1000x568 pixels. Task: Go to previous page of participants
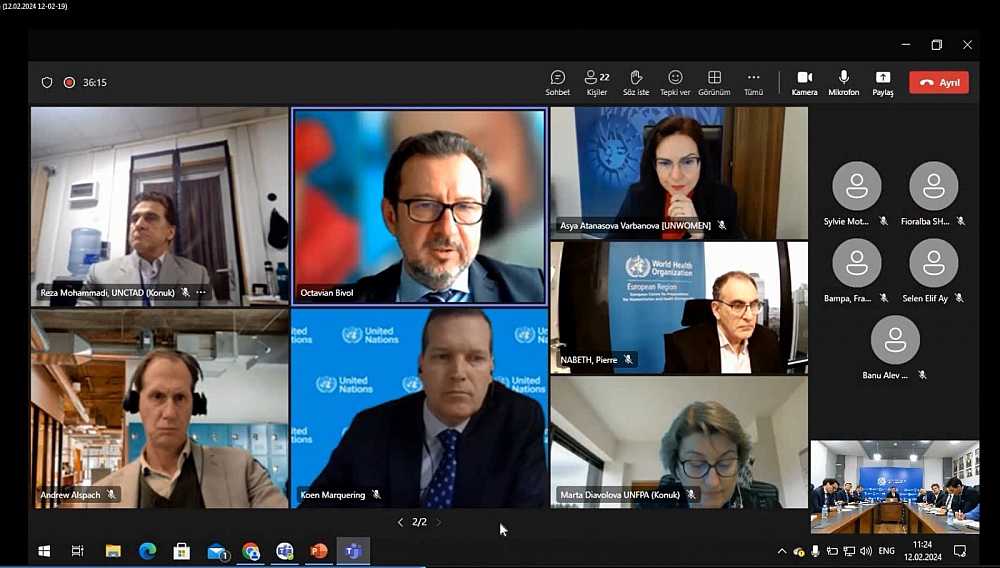(401, 522)
